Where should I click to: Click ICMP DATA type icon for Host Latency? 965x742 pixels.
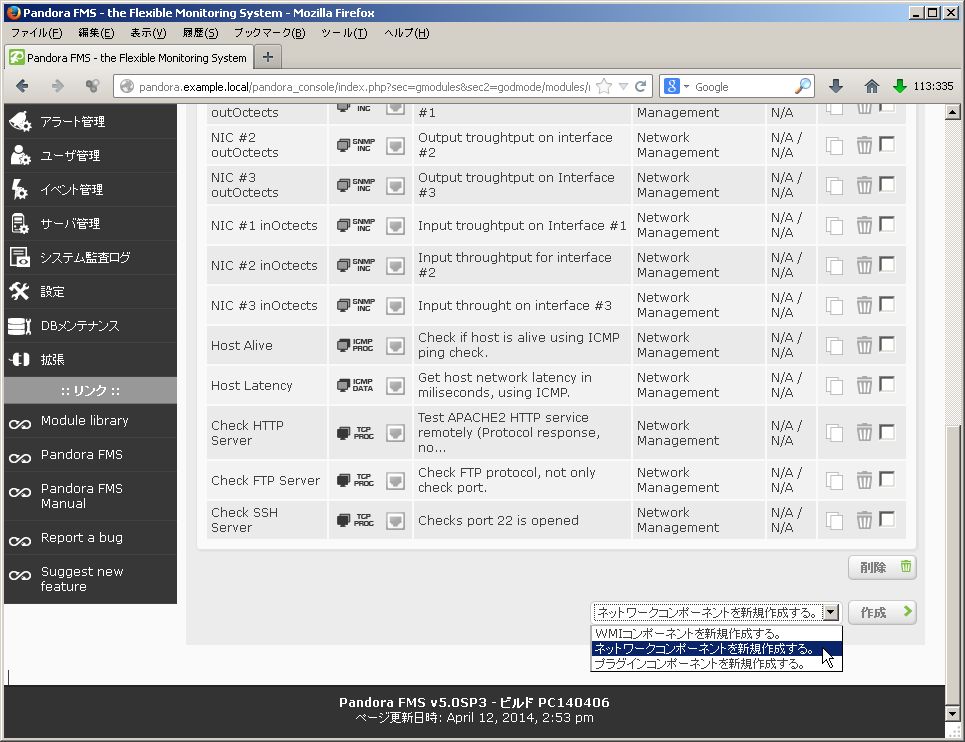pyautogui.click(x=356, y=385)
